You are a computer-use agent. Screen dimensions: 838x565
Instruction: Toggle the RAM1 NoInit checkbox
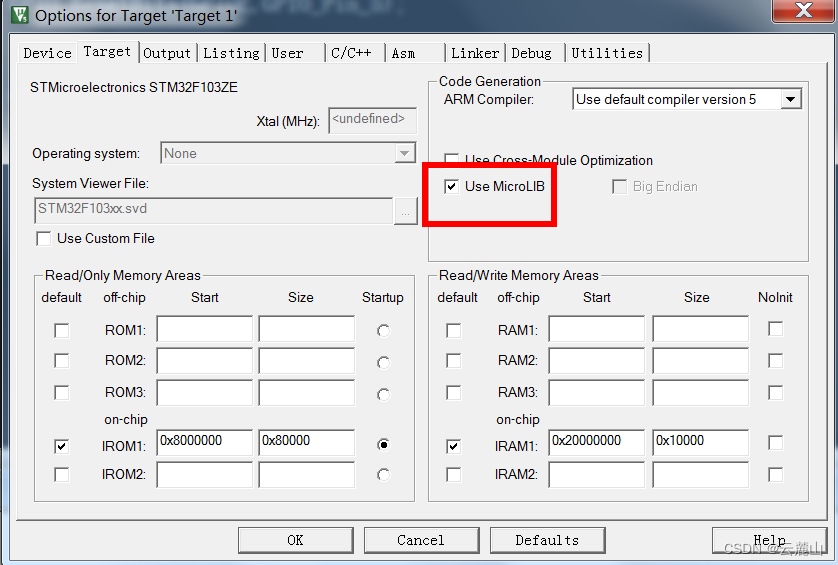(775, 329)
